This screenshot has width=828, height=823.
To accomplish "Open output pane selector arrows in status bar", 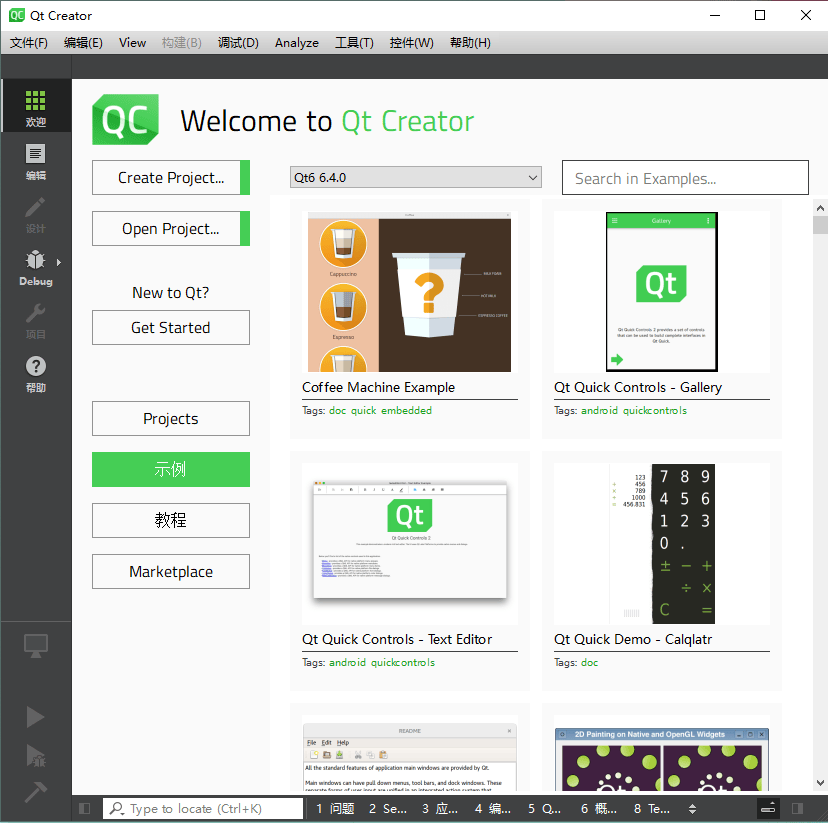I will click(692, 808).
